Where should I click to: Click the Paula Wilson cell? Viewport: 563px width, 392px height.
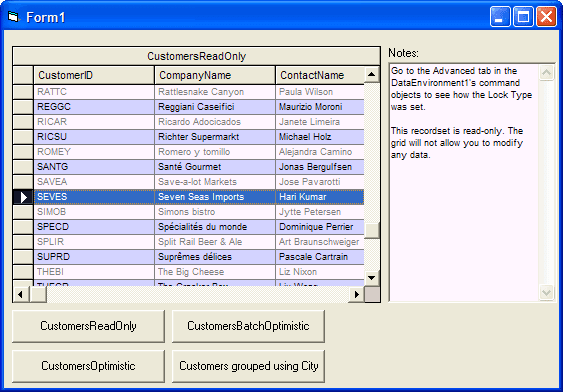320,92
